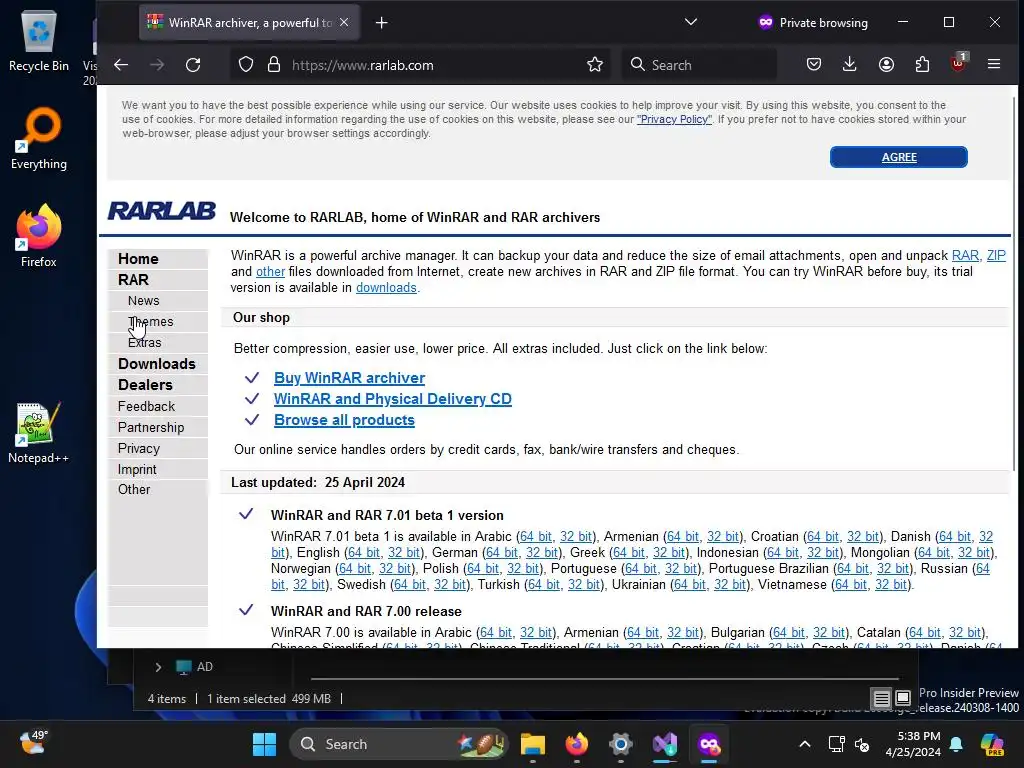Open Settings gear from the taskbar
This screenshot has height=768, width=1024.
click(620, 744)
